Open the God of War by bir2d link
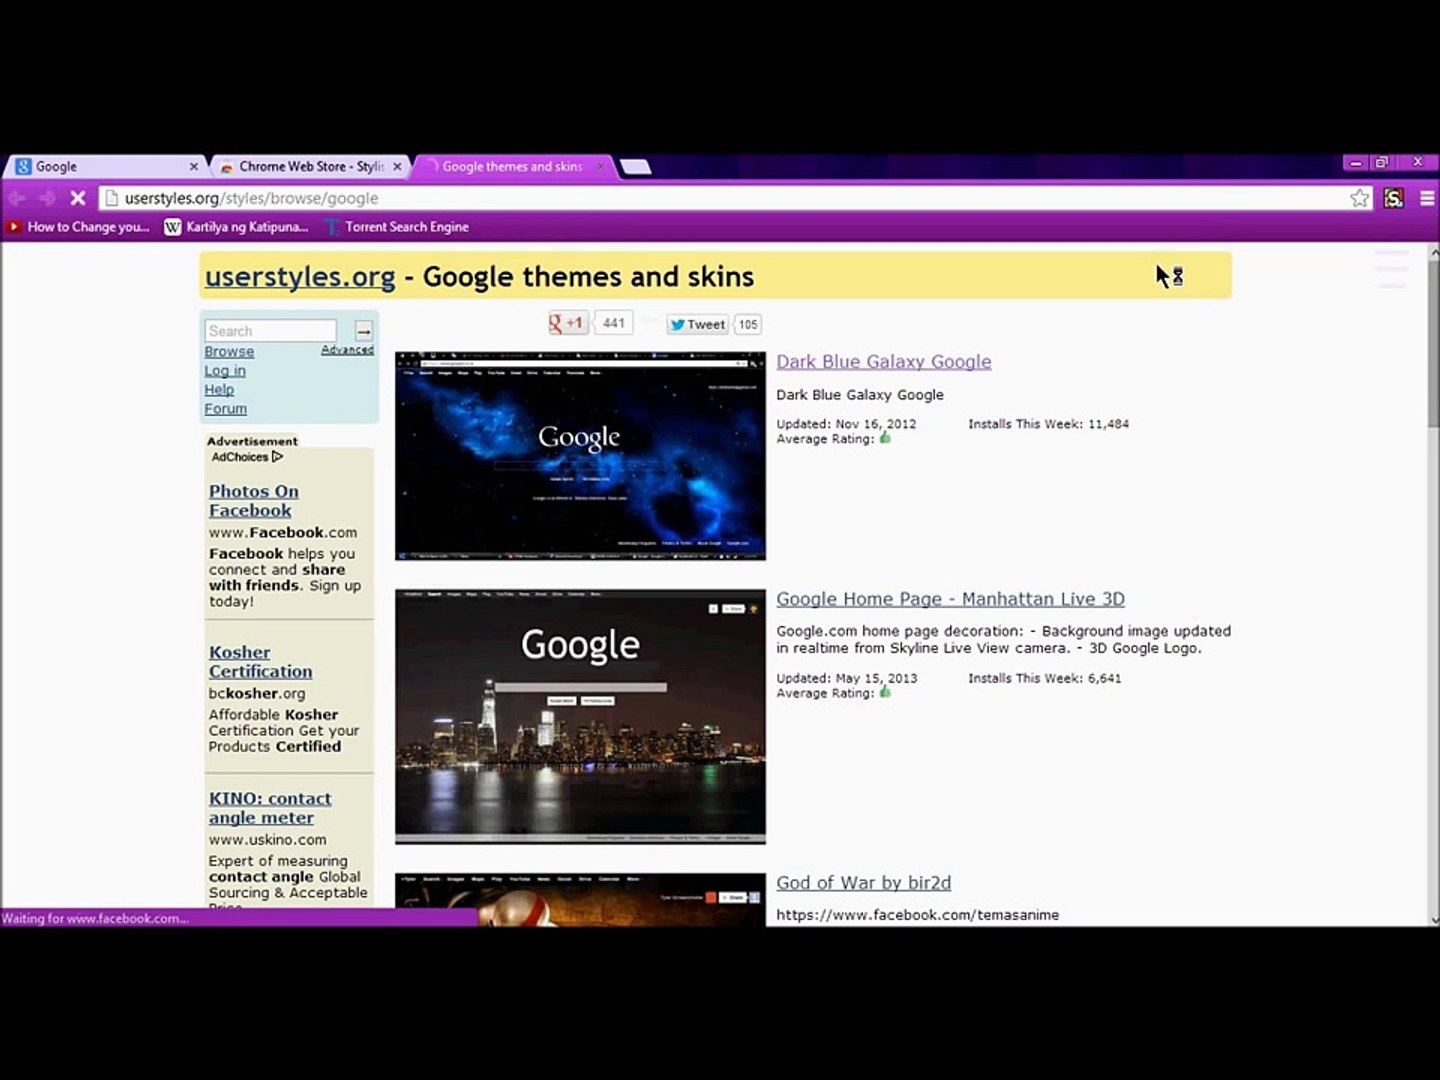Image resolution: width=1440 pixels, height=1080 pixels. [x=863, y=883]
